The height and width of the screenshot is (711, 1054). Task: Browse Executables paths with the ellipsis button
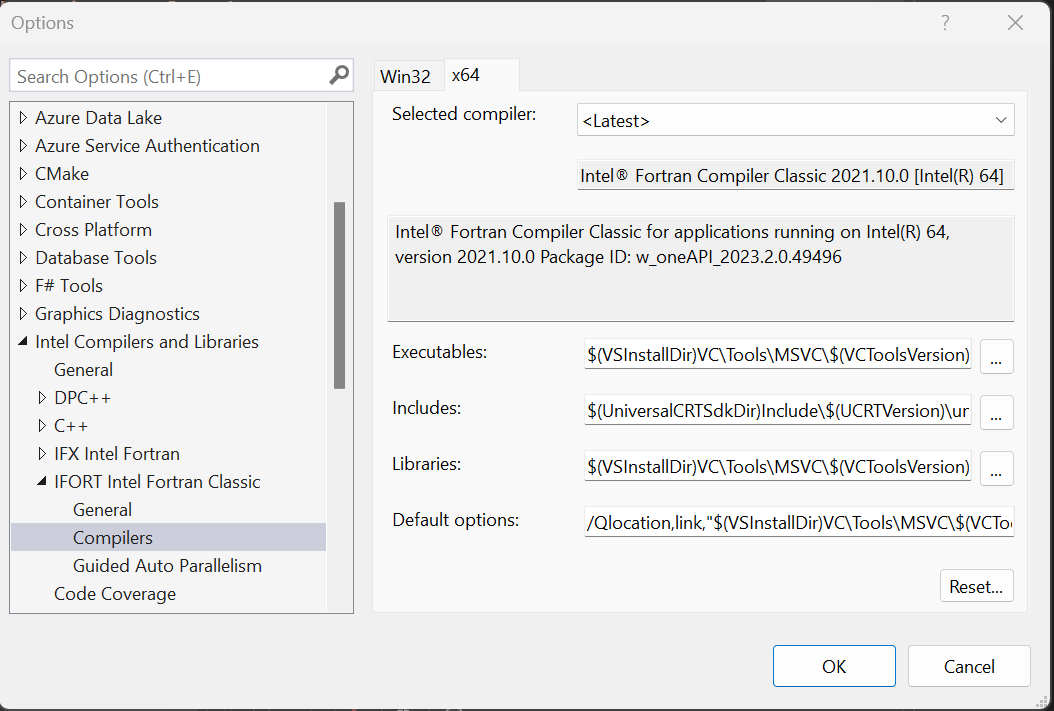click(997, 356)
